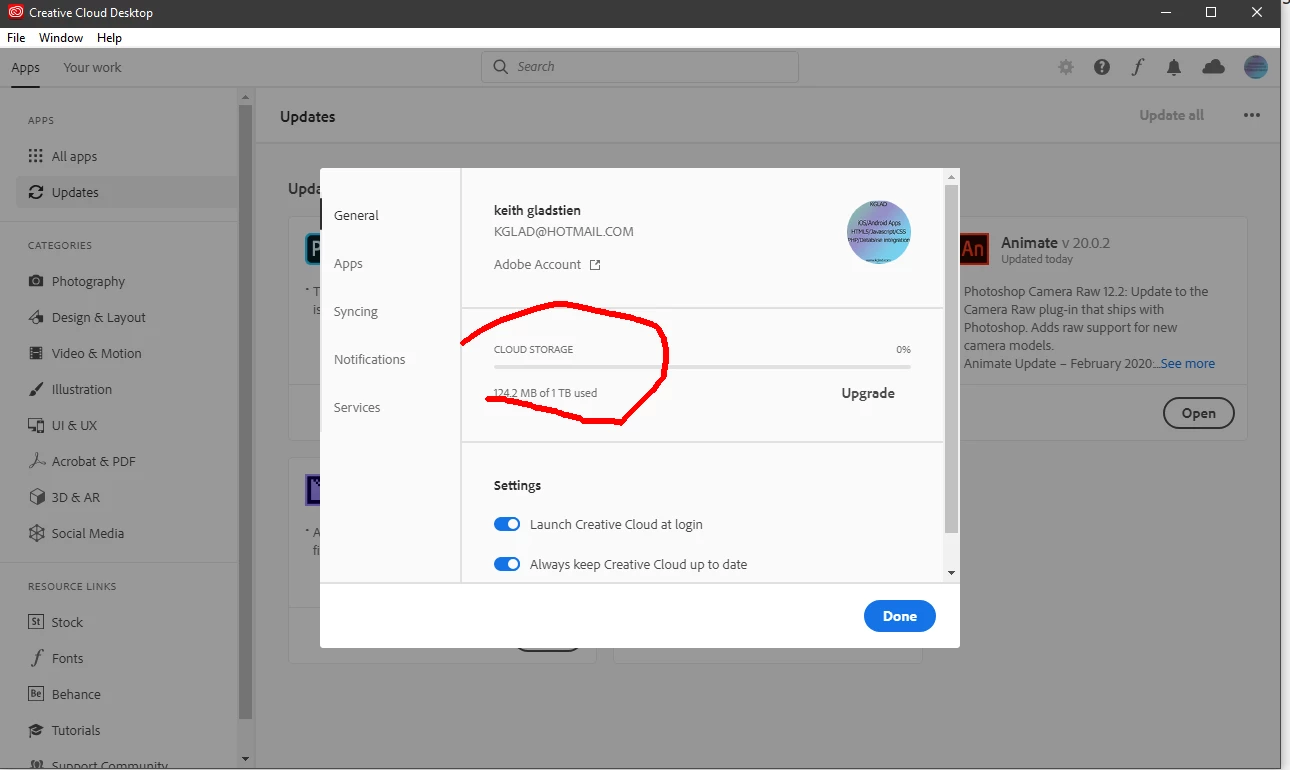The height and width of the screenshot is (770, 1290).
Task: Open the UI & UX category icon
Action: pyautogui.click(x=36, y=425)
